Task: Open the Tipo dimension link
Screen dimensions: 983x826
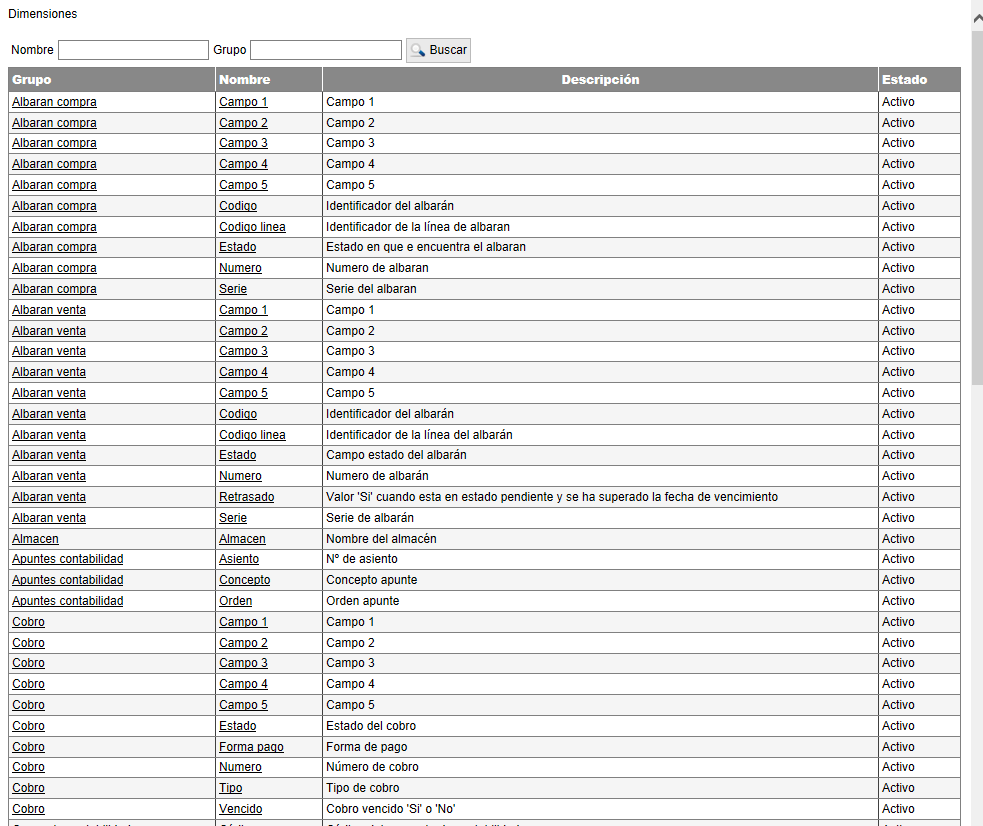Action: pos(230,788)
